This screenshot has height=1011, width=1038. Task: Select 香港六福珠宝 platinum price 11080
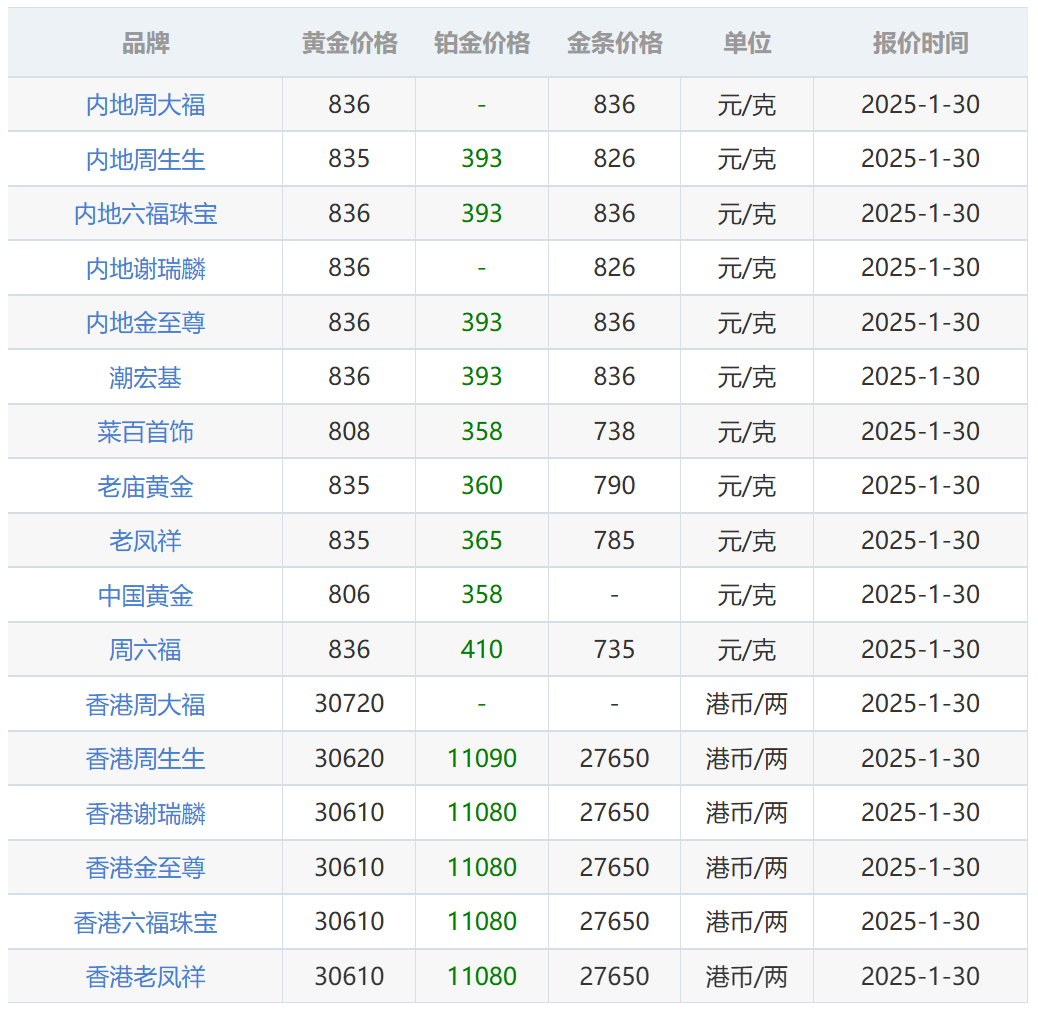click(x=482, y=922)
